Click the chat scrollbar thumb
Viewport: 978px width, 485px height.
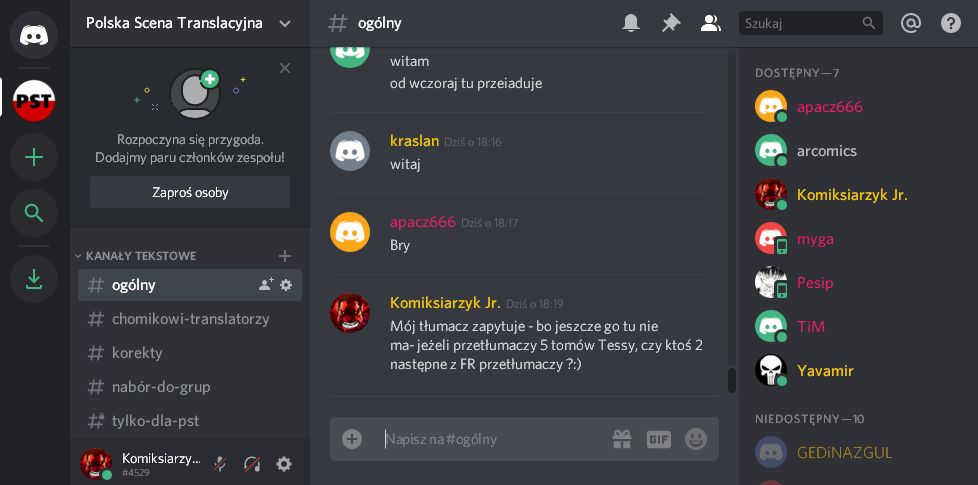732,380
